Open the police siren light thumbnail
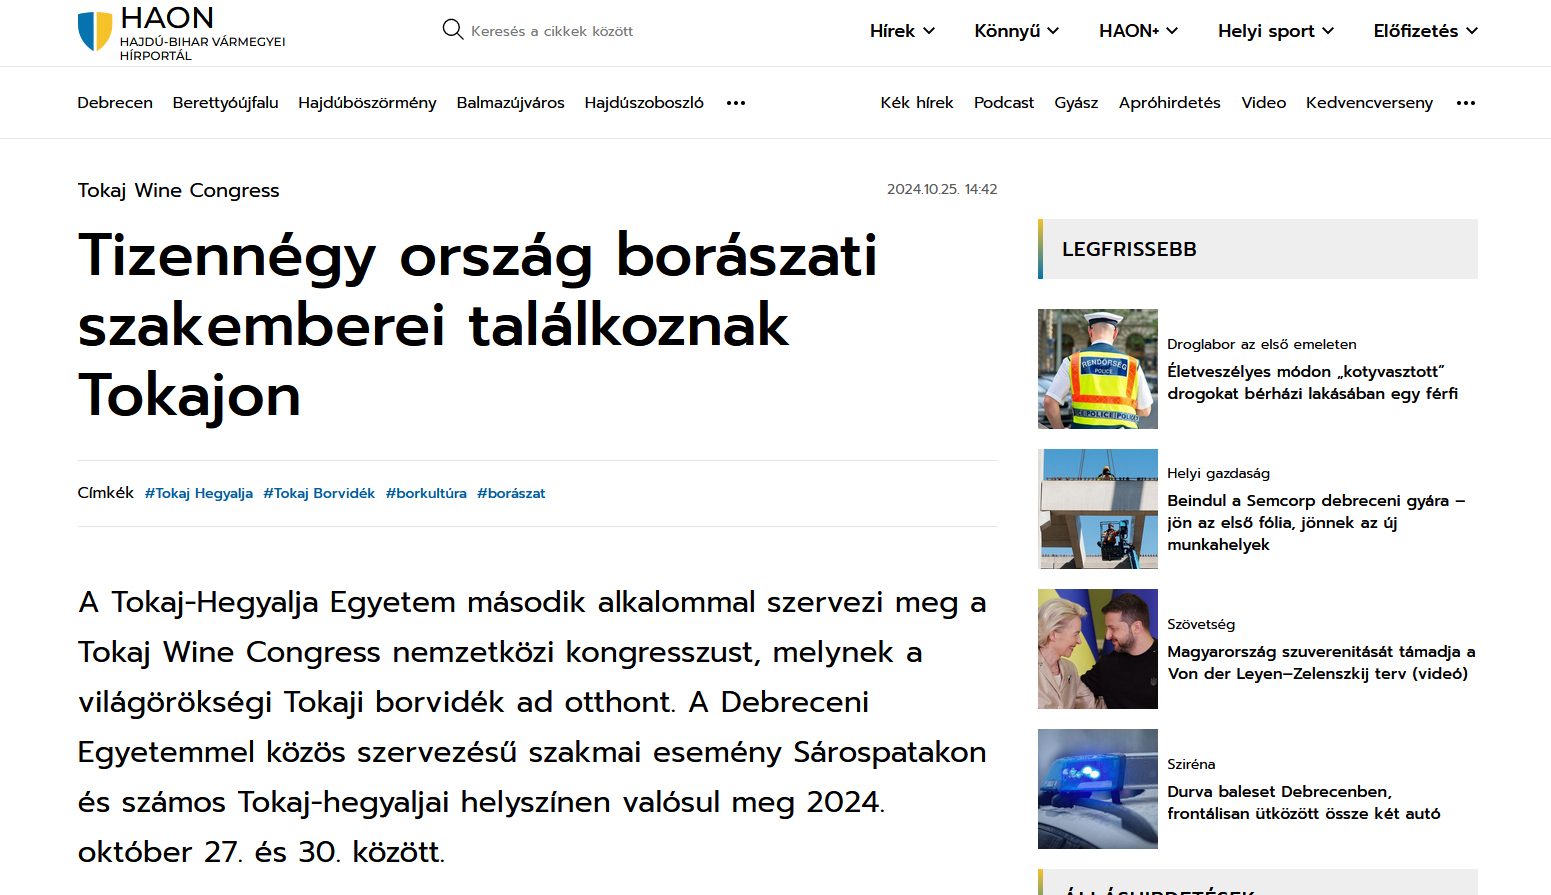Image resolution: width=1551 pixels, height=895 pixels. (1098, 789)
